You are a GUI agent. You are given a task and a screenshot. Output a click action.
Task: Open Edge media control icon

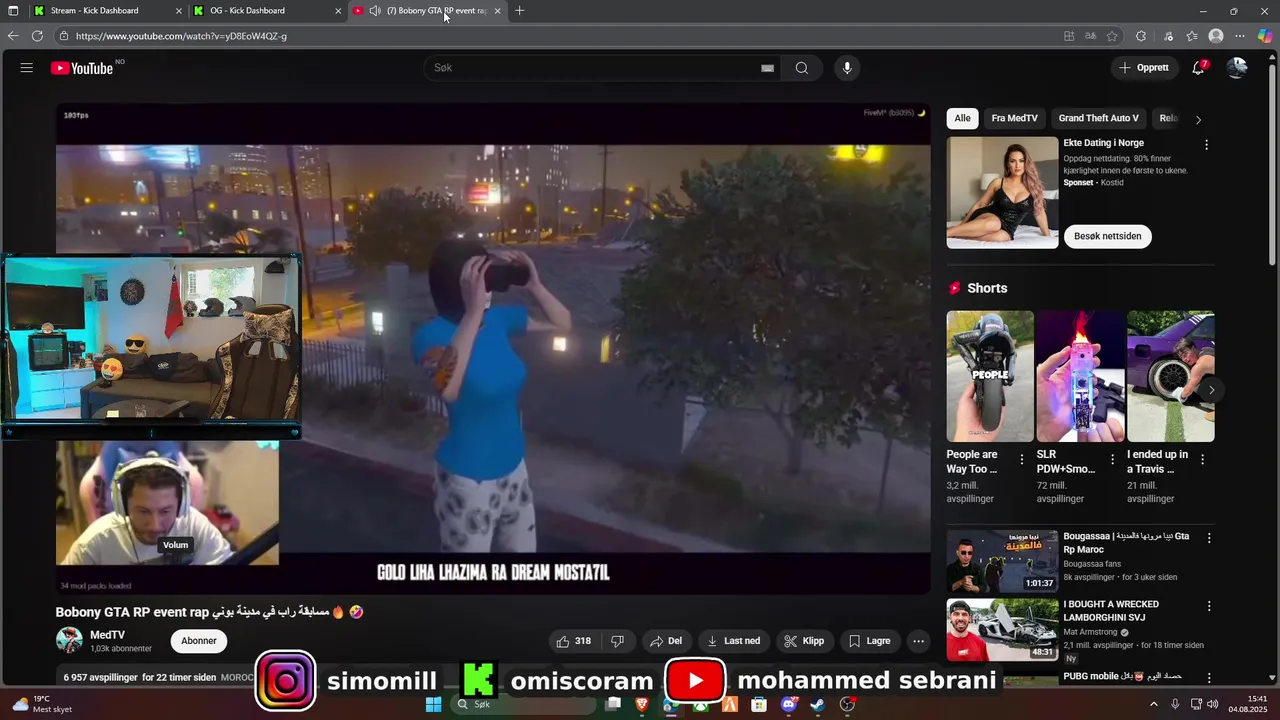click(1168, 36)
